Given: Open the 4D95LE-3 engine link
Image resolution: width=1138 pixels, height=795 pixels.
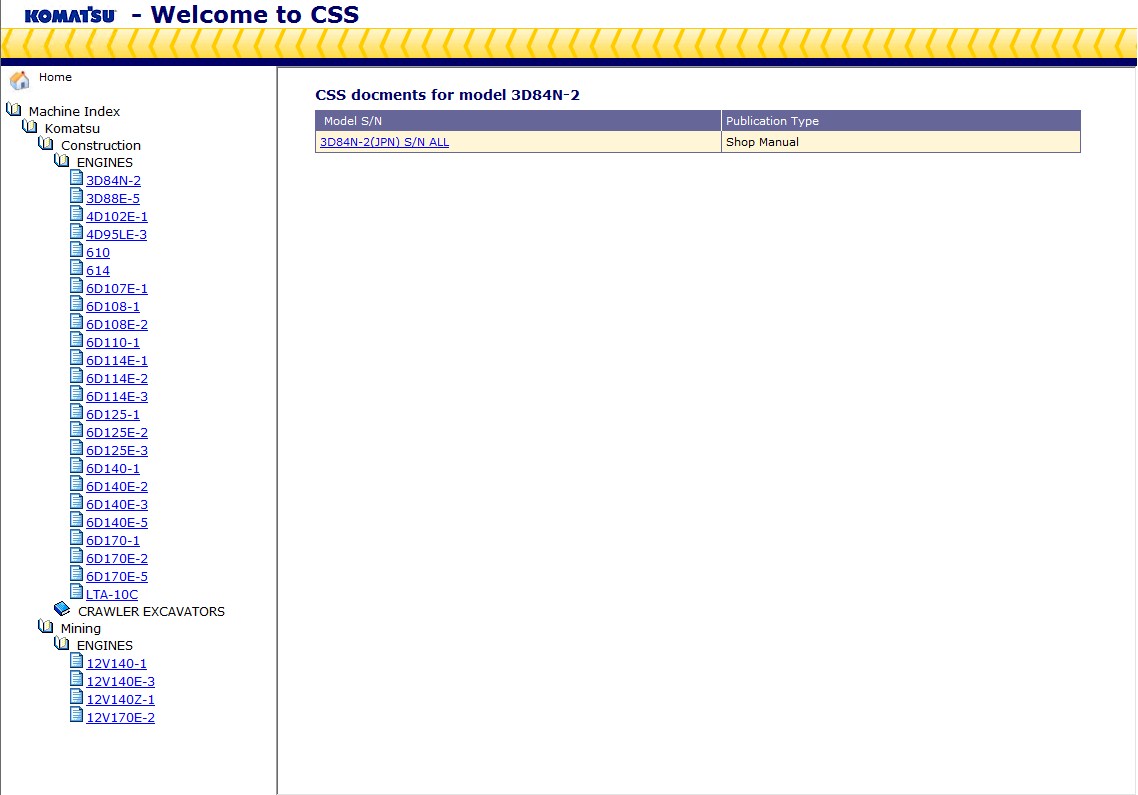Looking at the screenshot, I should [x=116, y=235].
